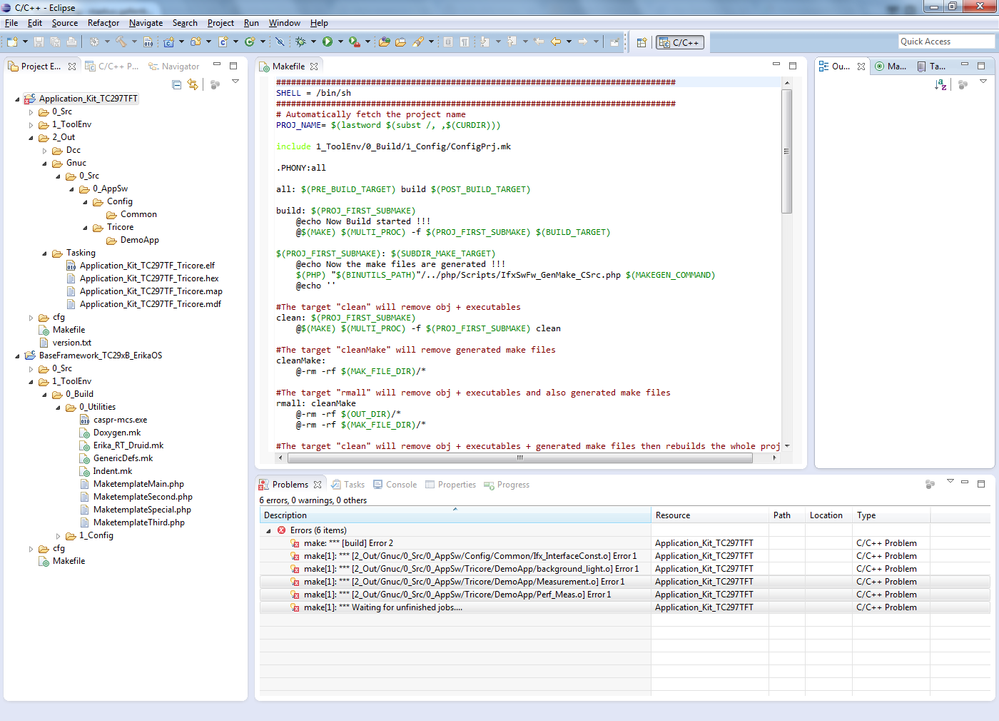Select the C/C++ perspective button
999x721 pixels.
point(680,43)
